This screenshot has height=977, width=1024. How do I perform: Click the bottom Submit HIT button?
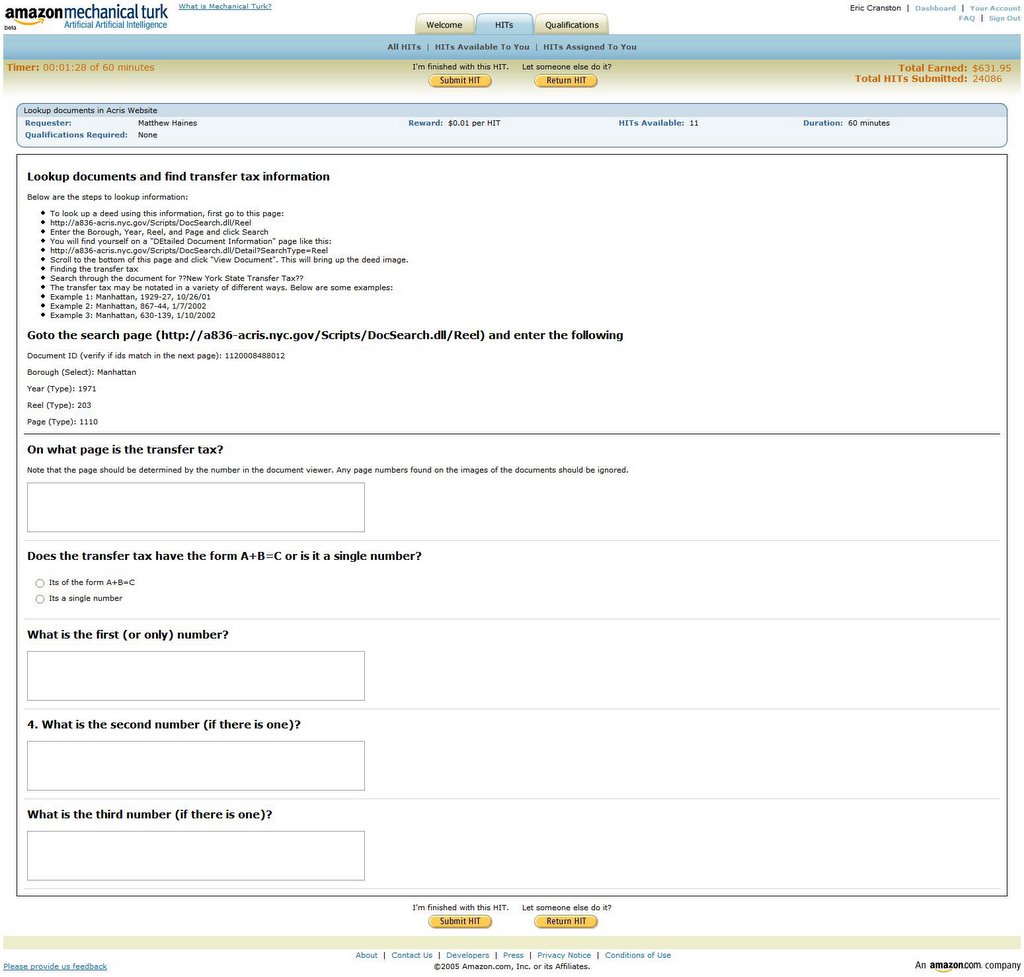460,921
